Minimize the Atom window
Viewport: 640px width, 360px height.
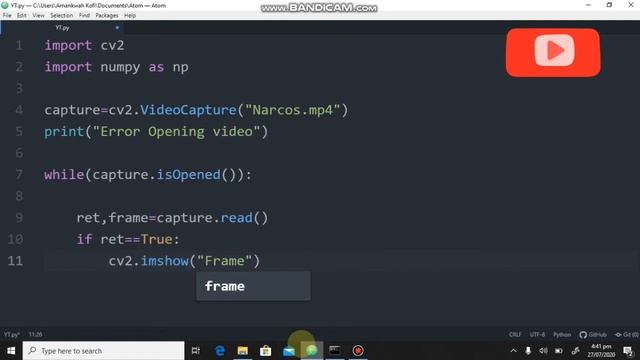588,5
